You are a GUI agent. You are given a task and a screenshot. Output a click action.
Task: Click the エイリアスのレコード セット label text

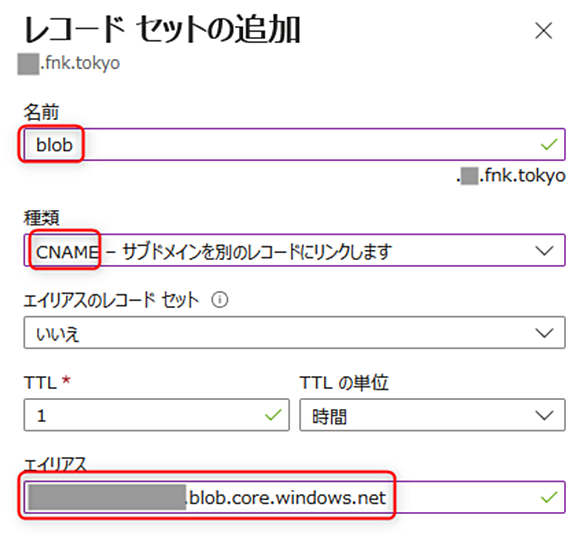tap(111, 300)
